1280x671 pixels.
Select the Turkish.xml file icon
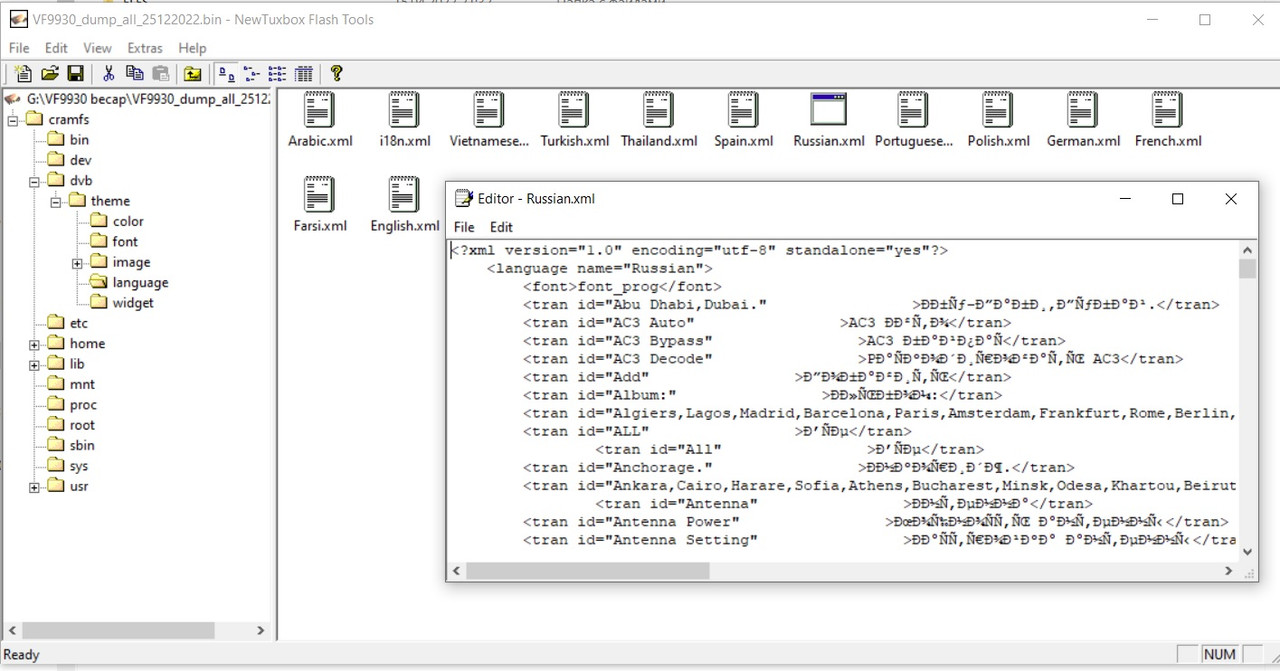(x=574, y=109)
